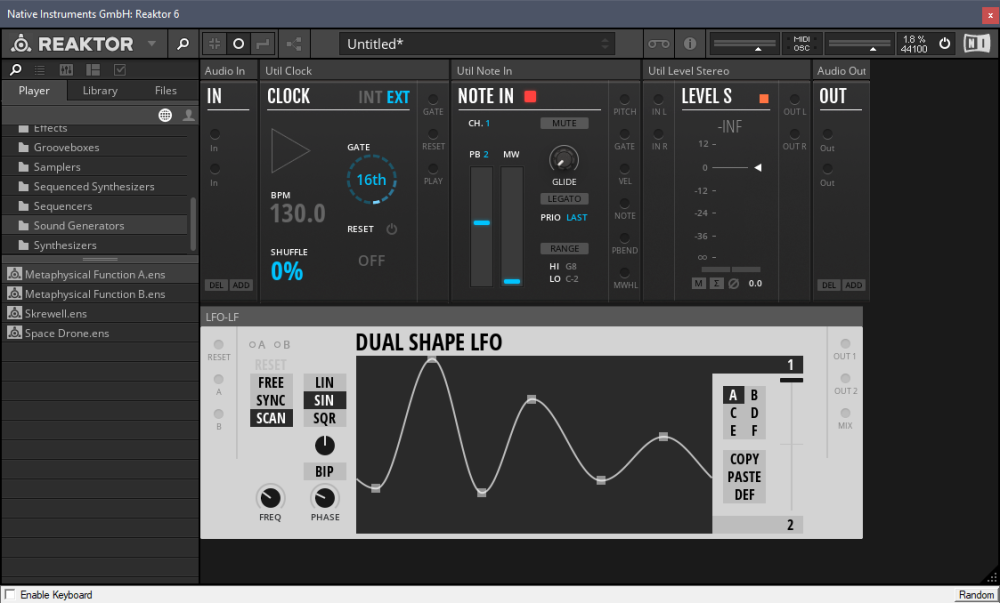This screenshot has height=603, width=1000.
Task: Switch clock to EXT mode
Action: pos(398,97)
